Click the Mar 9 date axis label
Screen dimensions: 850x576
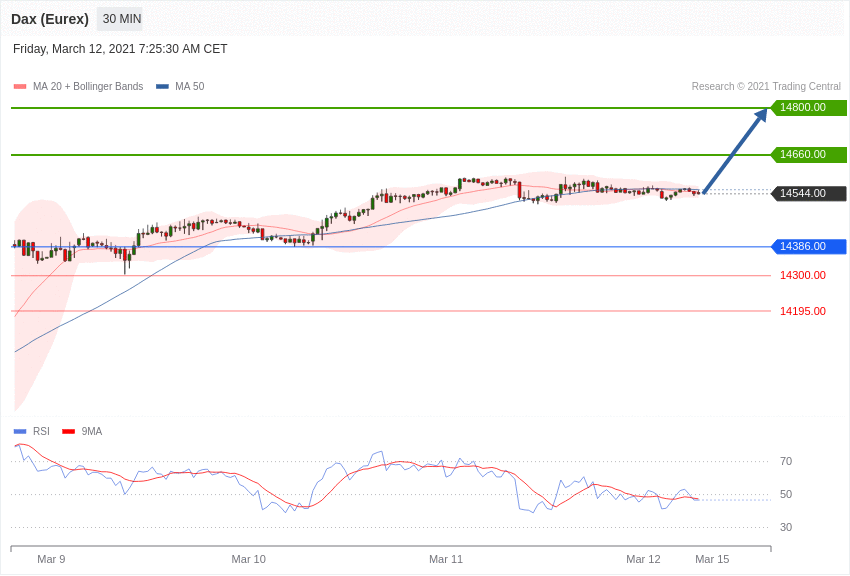click(51, 559)
